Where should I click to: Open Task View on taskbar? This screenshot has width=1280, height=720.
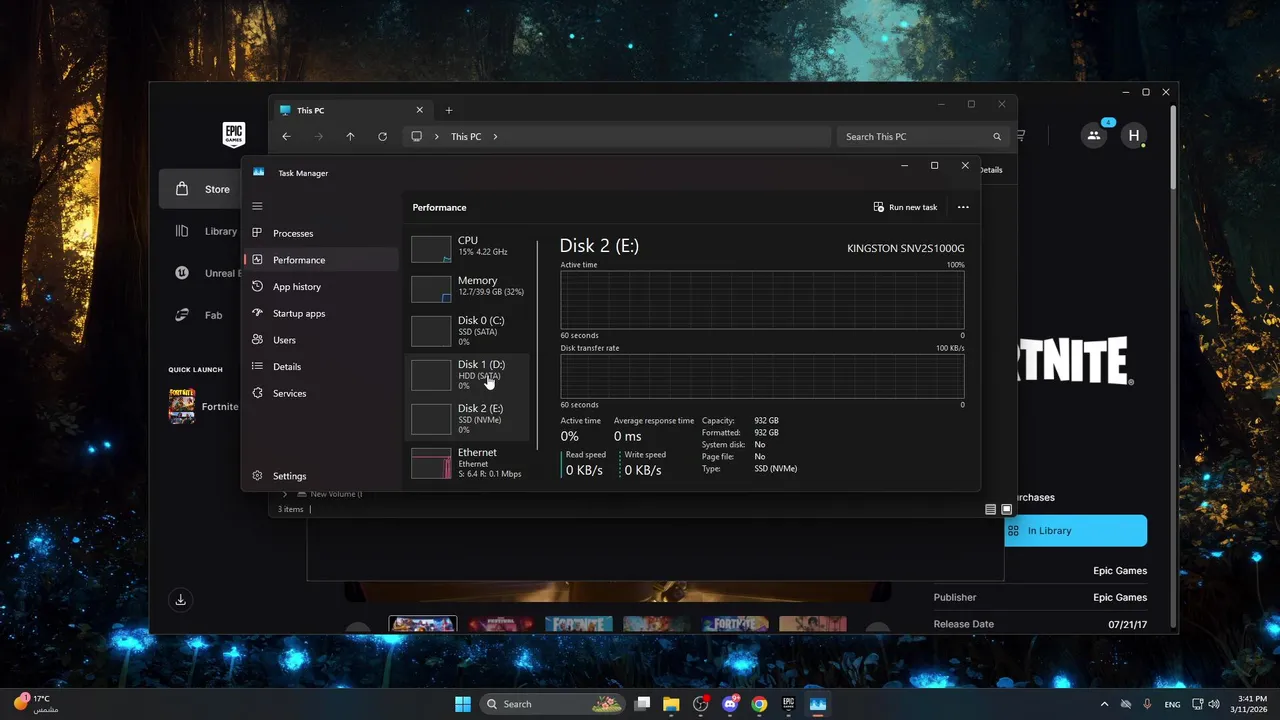tap(643, 704)
